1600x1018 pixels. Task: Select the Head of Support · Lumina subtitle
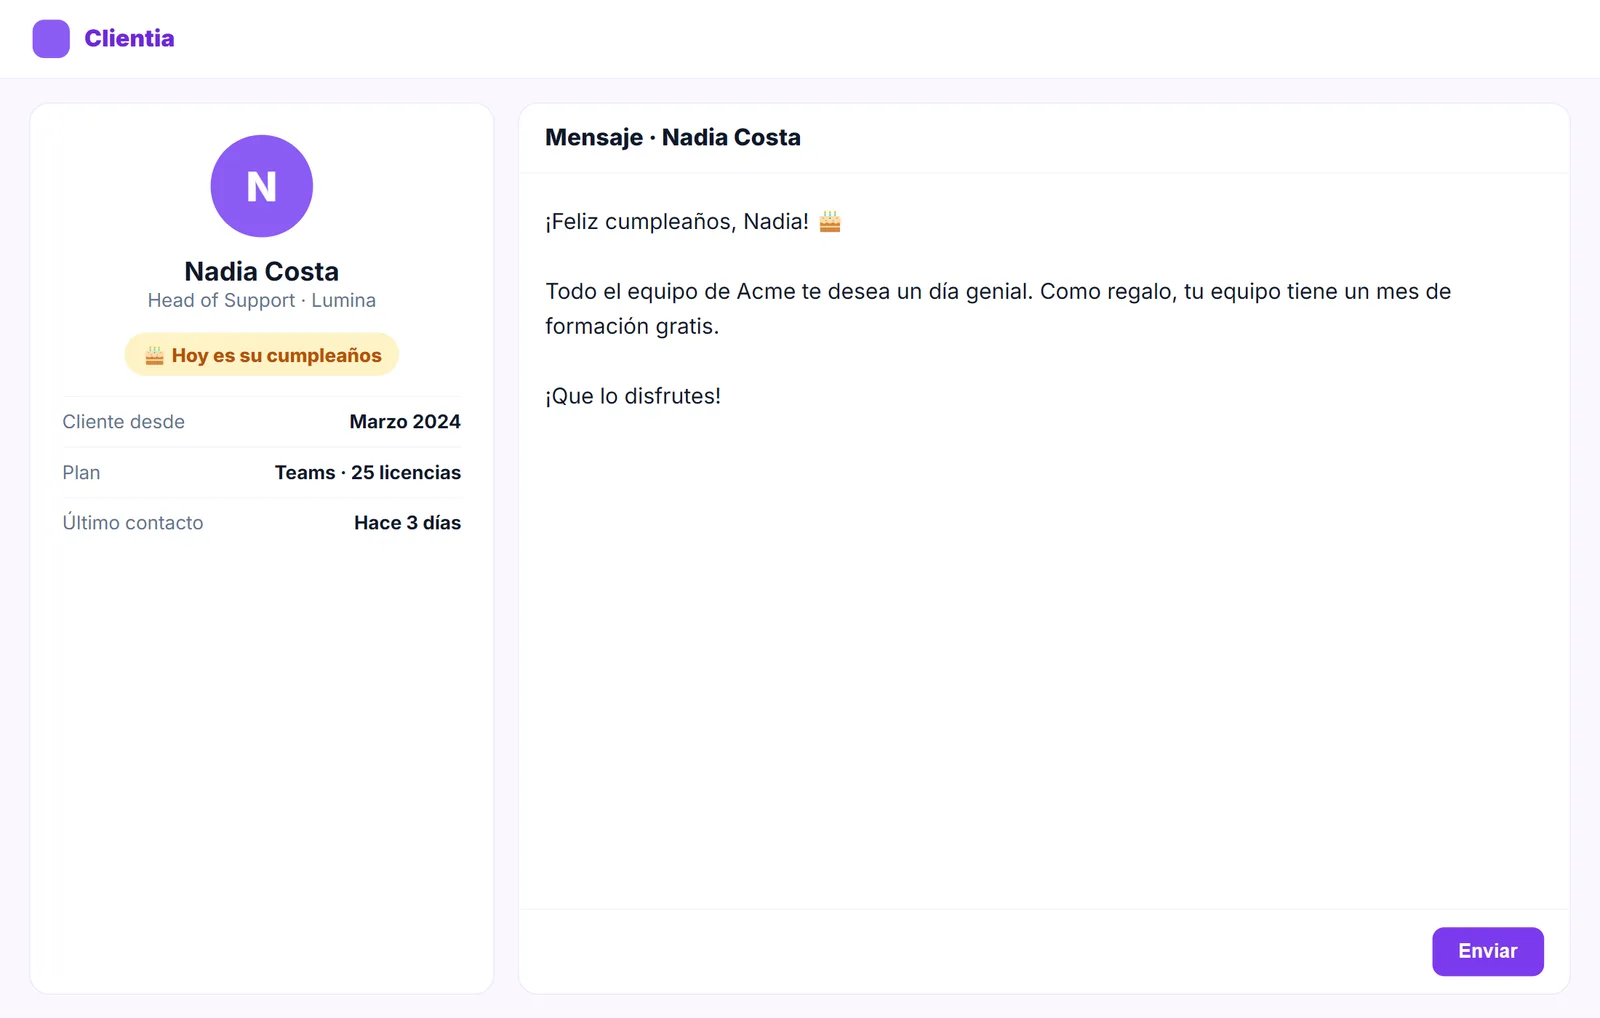click(x=262, y=300)
